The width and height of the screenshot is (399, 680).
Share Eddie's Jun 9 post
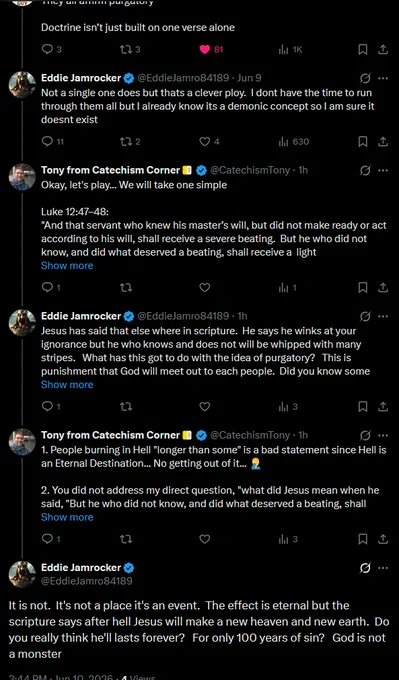click(383, 141)
